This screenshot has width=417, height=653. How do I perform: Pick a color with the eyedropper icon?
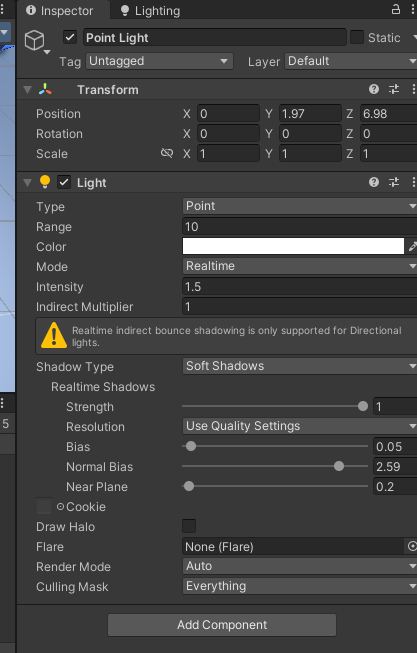[x=412, y=247]
